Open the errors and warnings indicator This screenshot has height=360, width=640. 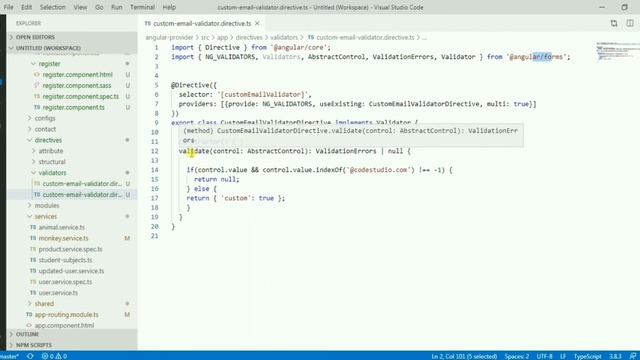[54, 356]
